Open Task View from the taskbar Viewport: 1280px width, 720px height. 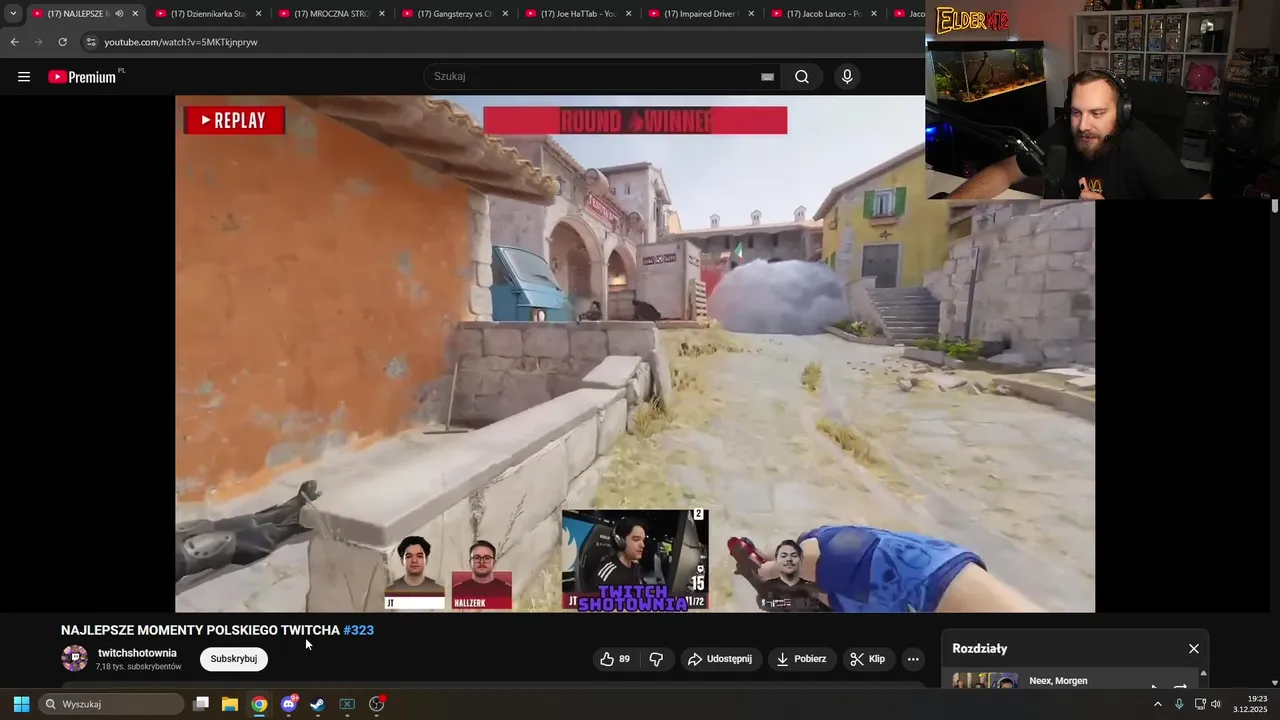coord(201,704)
